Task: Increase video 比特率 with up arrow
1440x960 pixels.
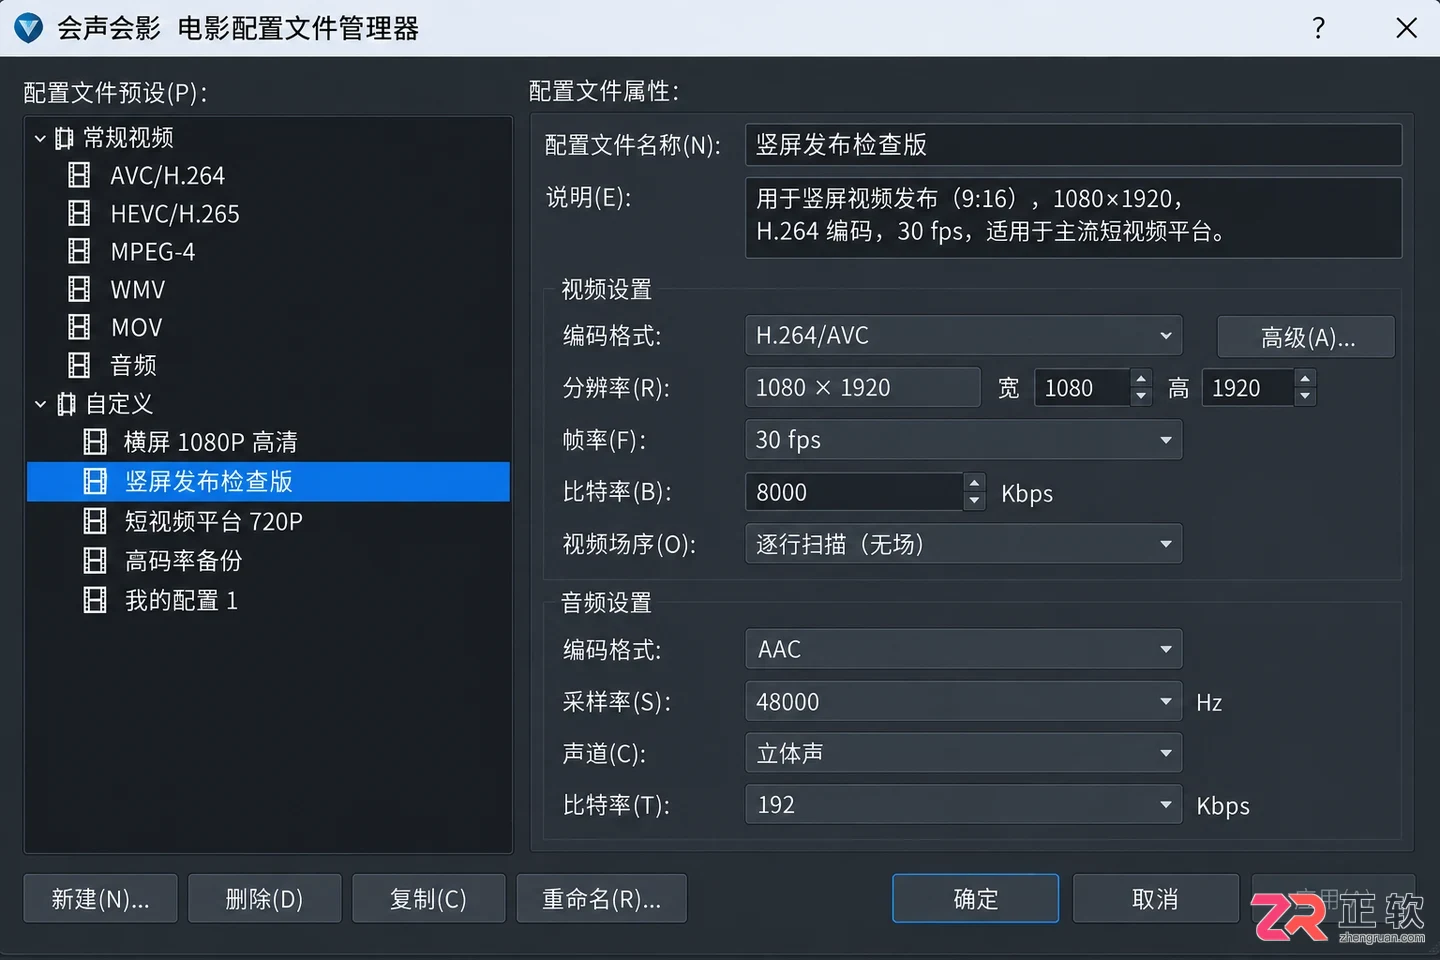Action: click(x=974, y=483)
